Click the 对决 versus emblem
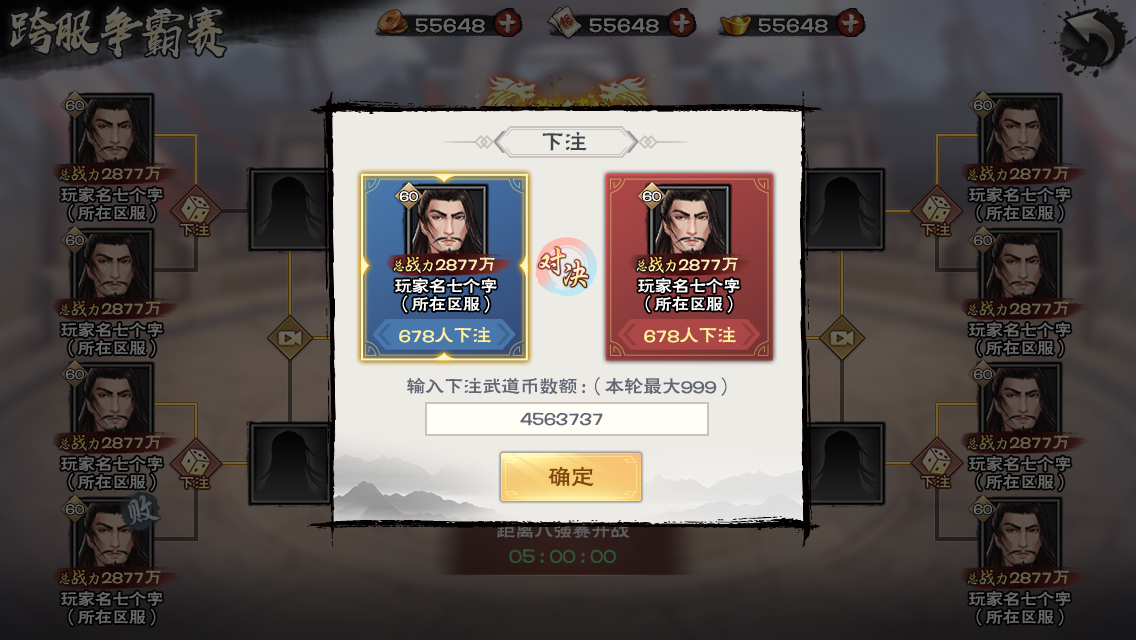The height and width of the screenshot is (640, 1136). [x=567, y=267]
